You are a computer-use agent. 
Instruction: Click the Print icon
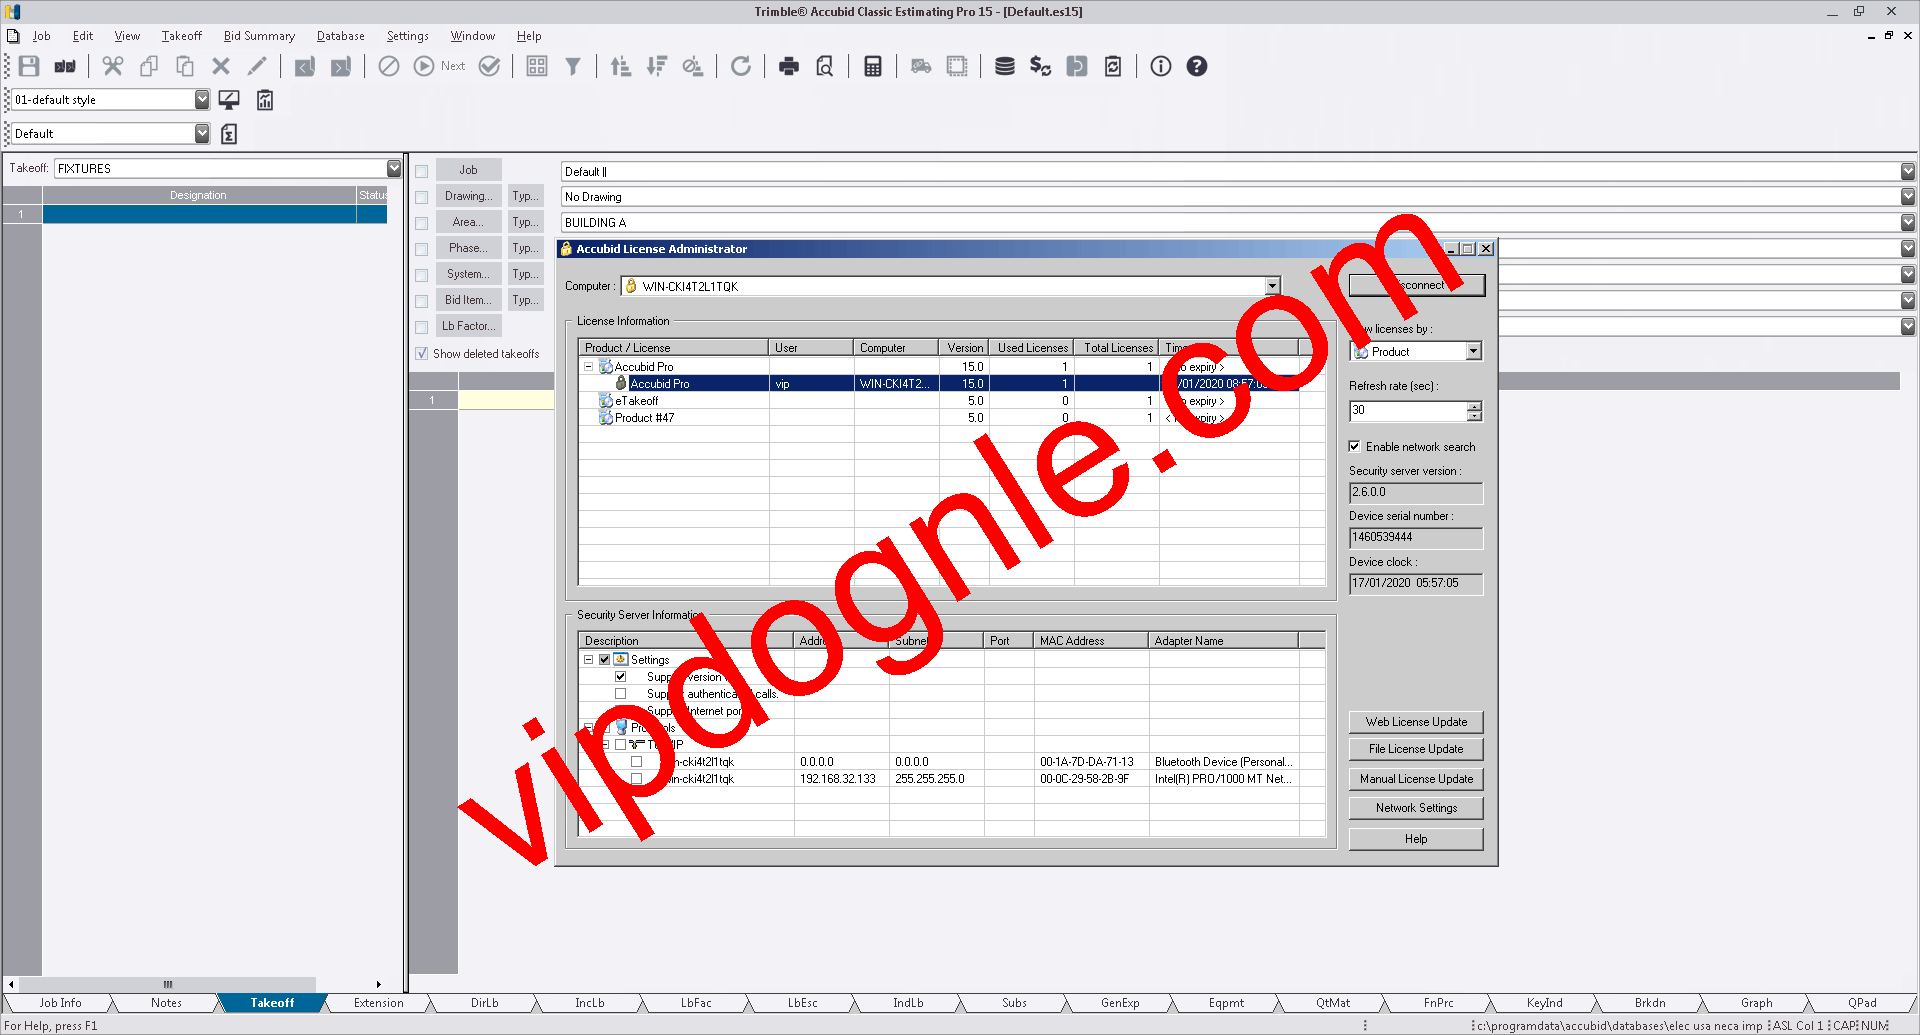click(x=789, y=66)
